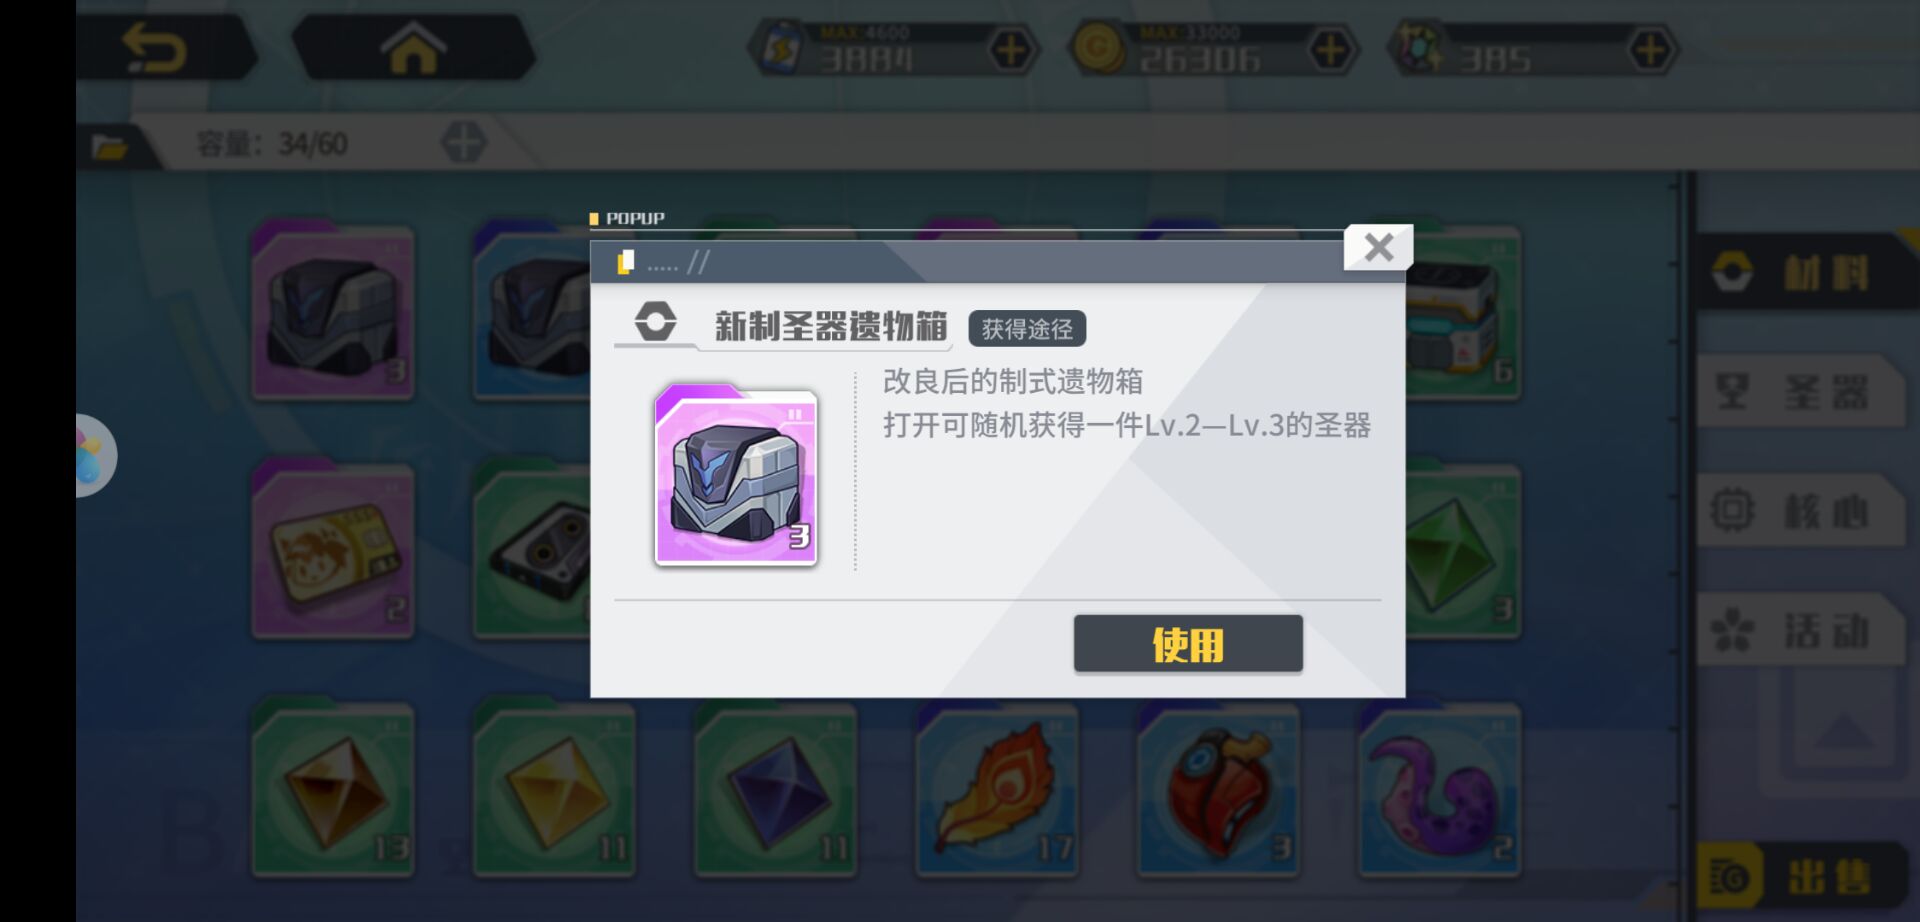Go to the home screen icon
The width and height of the screenshot is (1920, 922).
(x=412, y=48)
